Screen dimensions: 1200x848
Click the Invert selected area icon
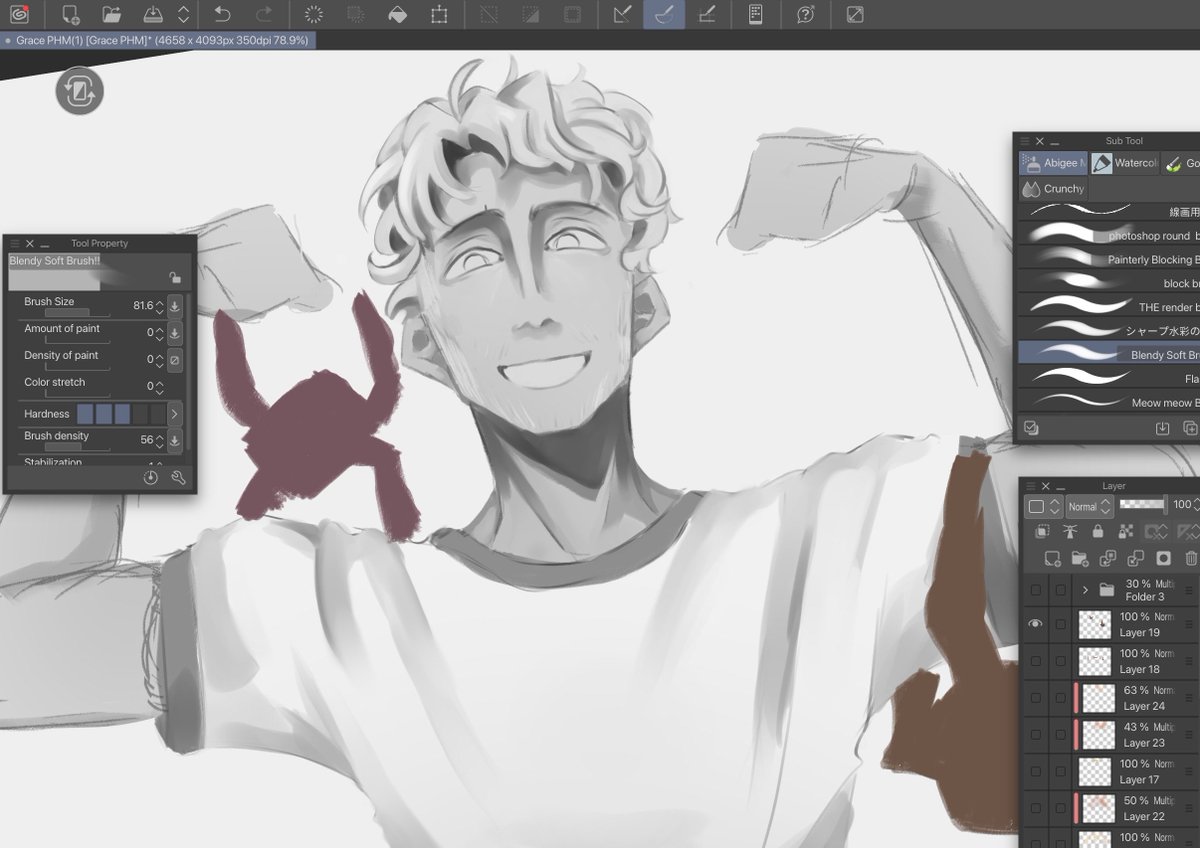[x=530, y=14]
